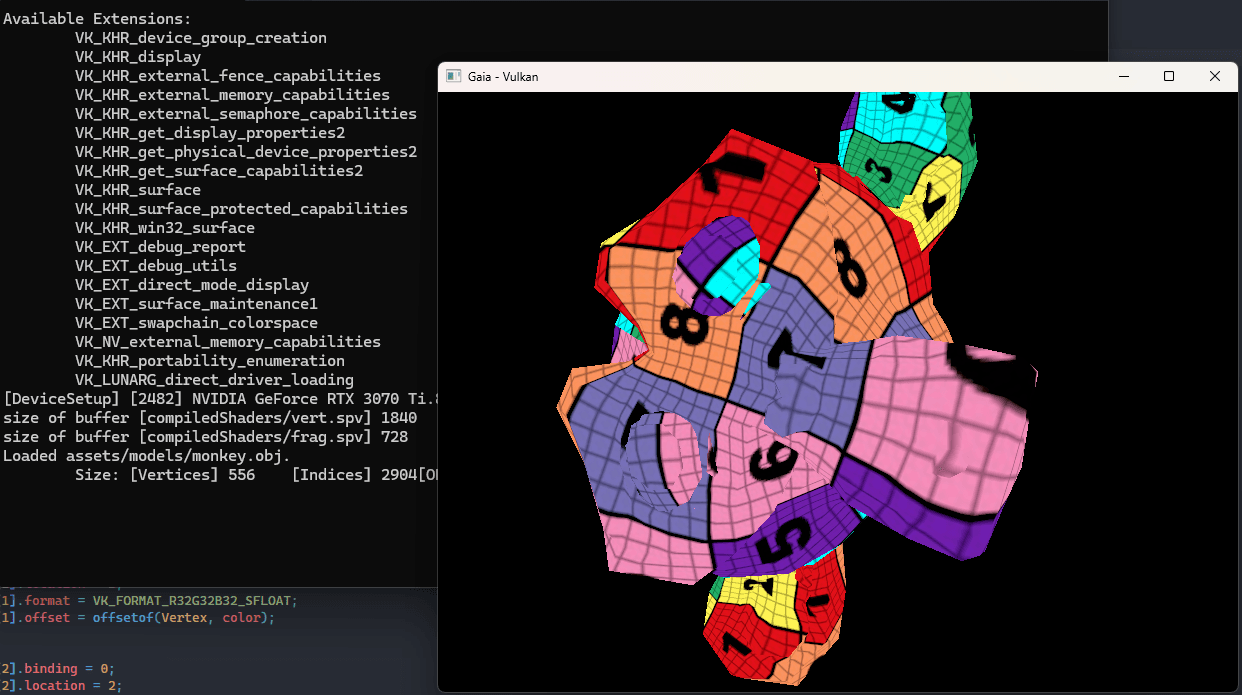Image resolution: width=1242 pixels, height=695 pixels.
Task: Click the VK_EXT_surface_maintenance1 extension line
Action: coord(196,304)
